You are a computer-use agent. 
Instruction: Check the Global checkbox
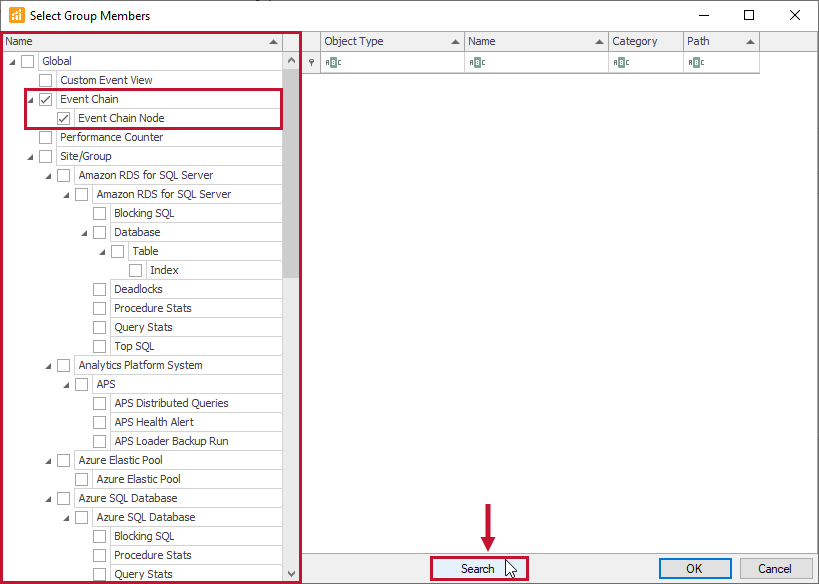[27, 60]
